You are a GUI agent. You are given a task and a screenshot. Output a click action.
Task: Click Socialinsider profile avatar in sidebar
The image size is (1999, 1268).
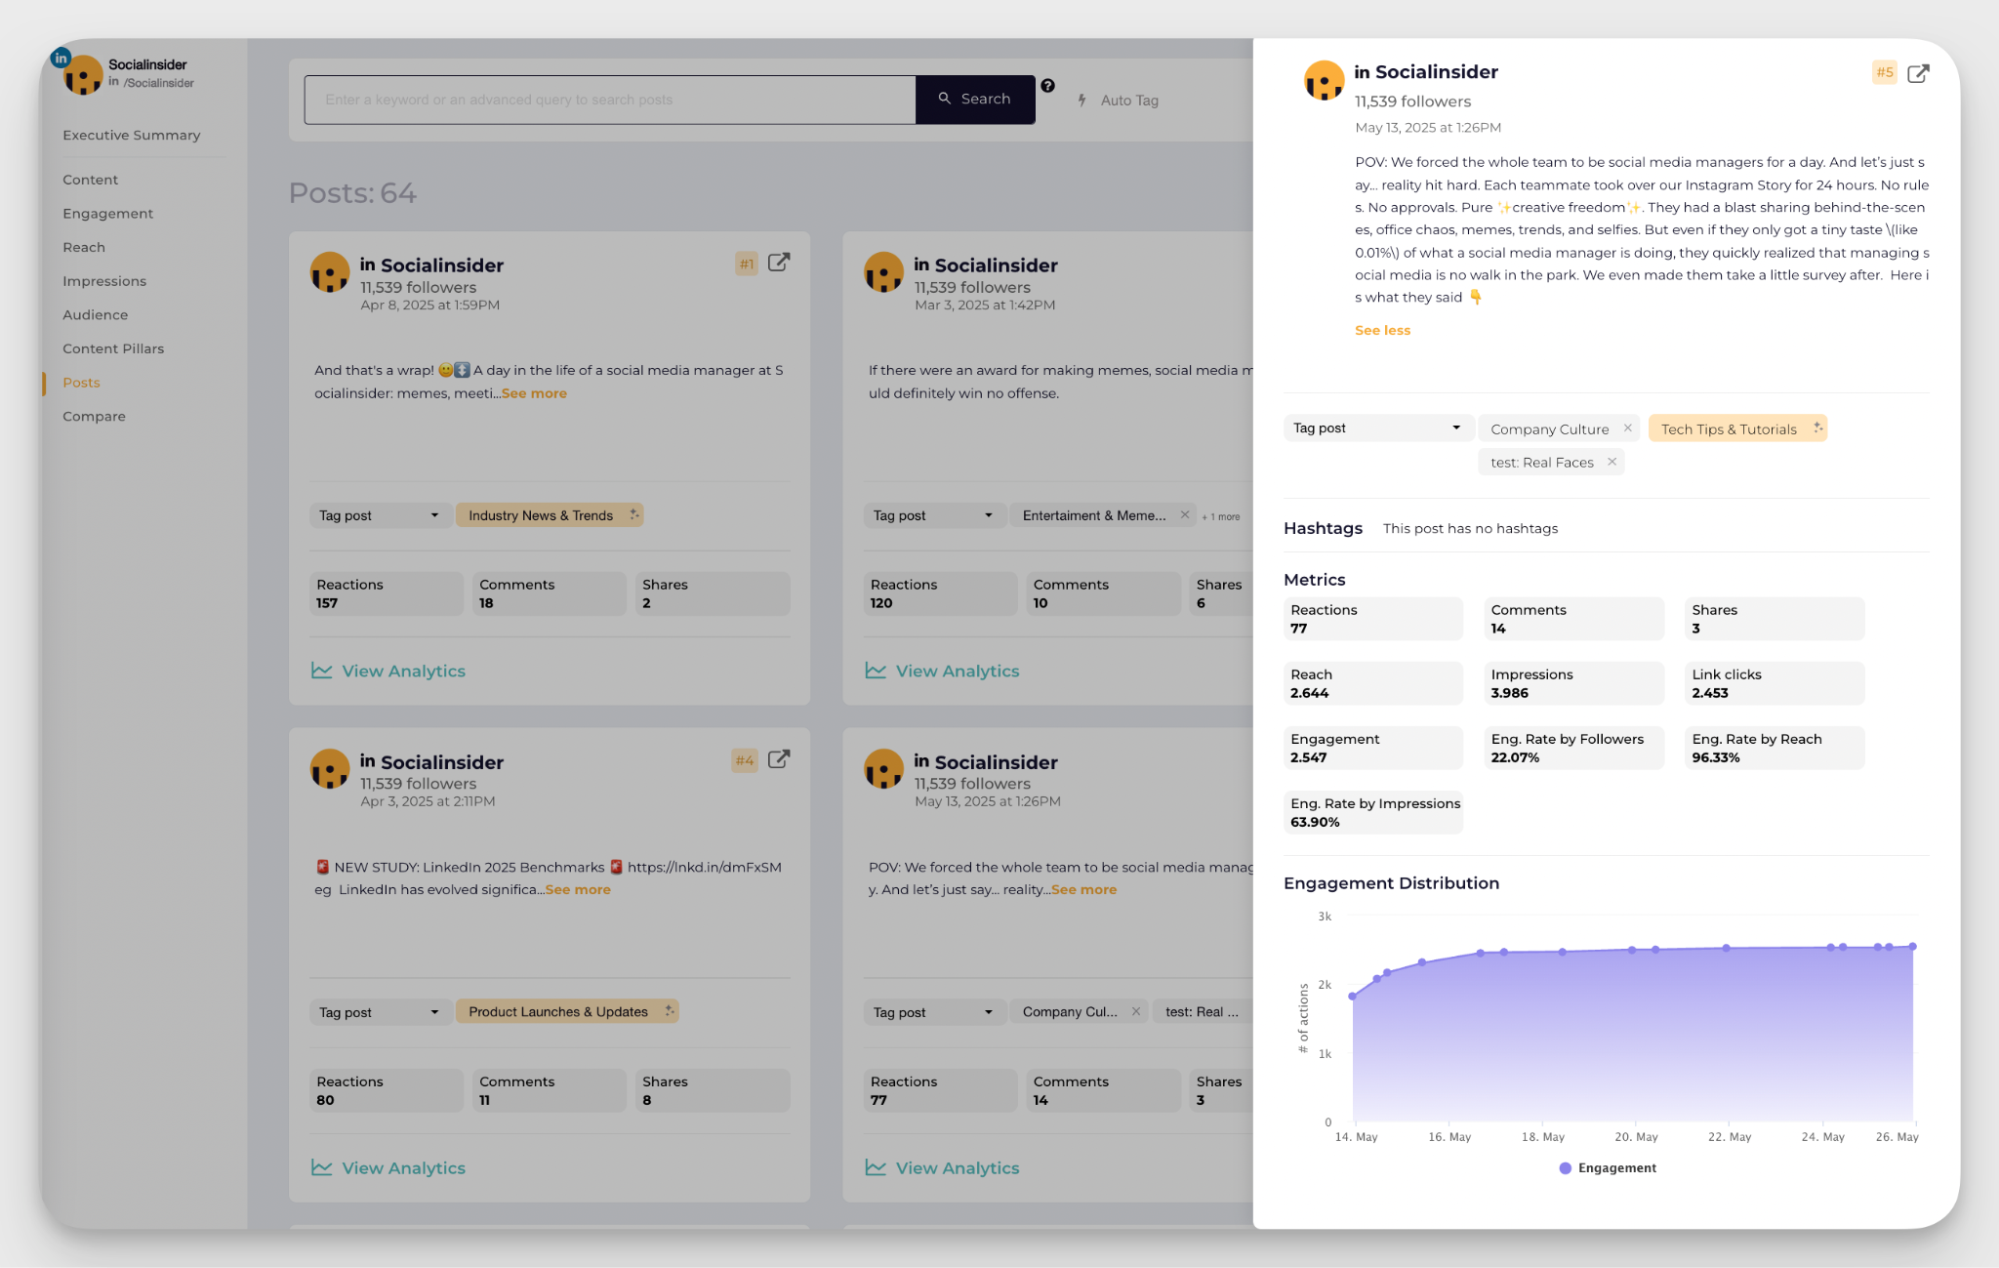tap(82, 75)
